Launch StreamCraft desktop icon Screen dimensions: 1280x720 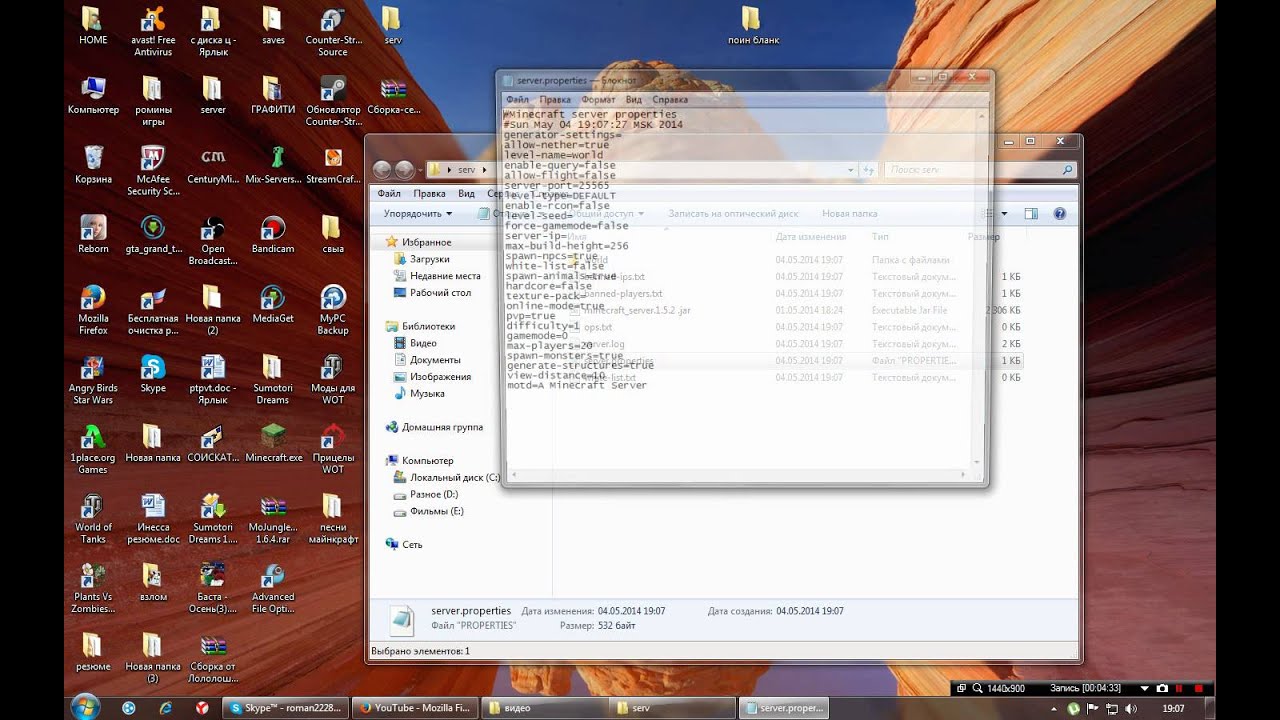tap(333, 165)
